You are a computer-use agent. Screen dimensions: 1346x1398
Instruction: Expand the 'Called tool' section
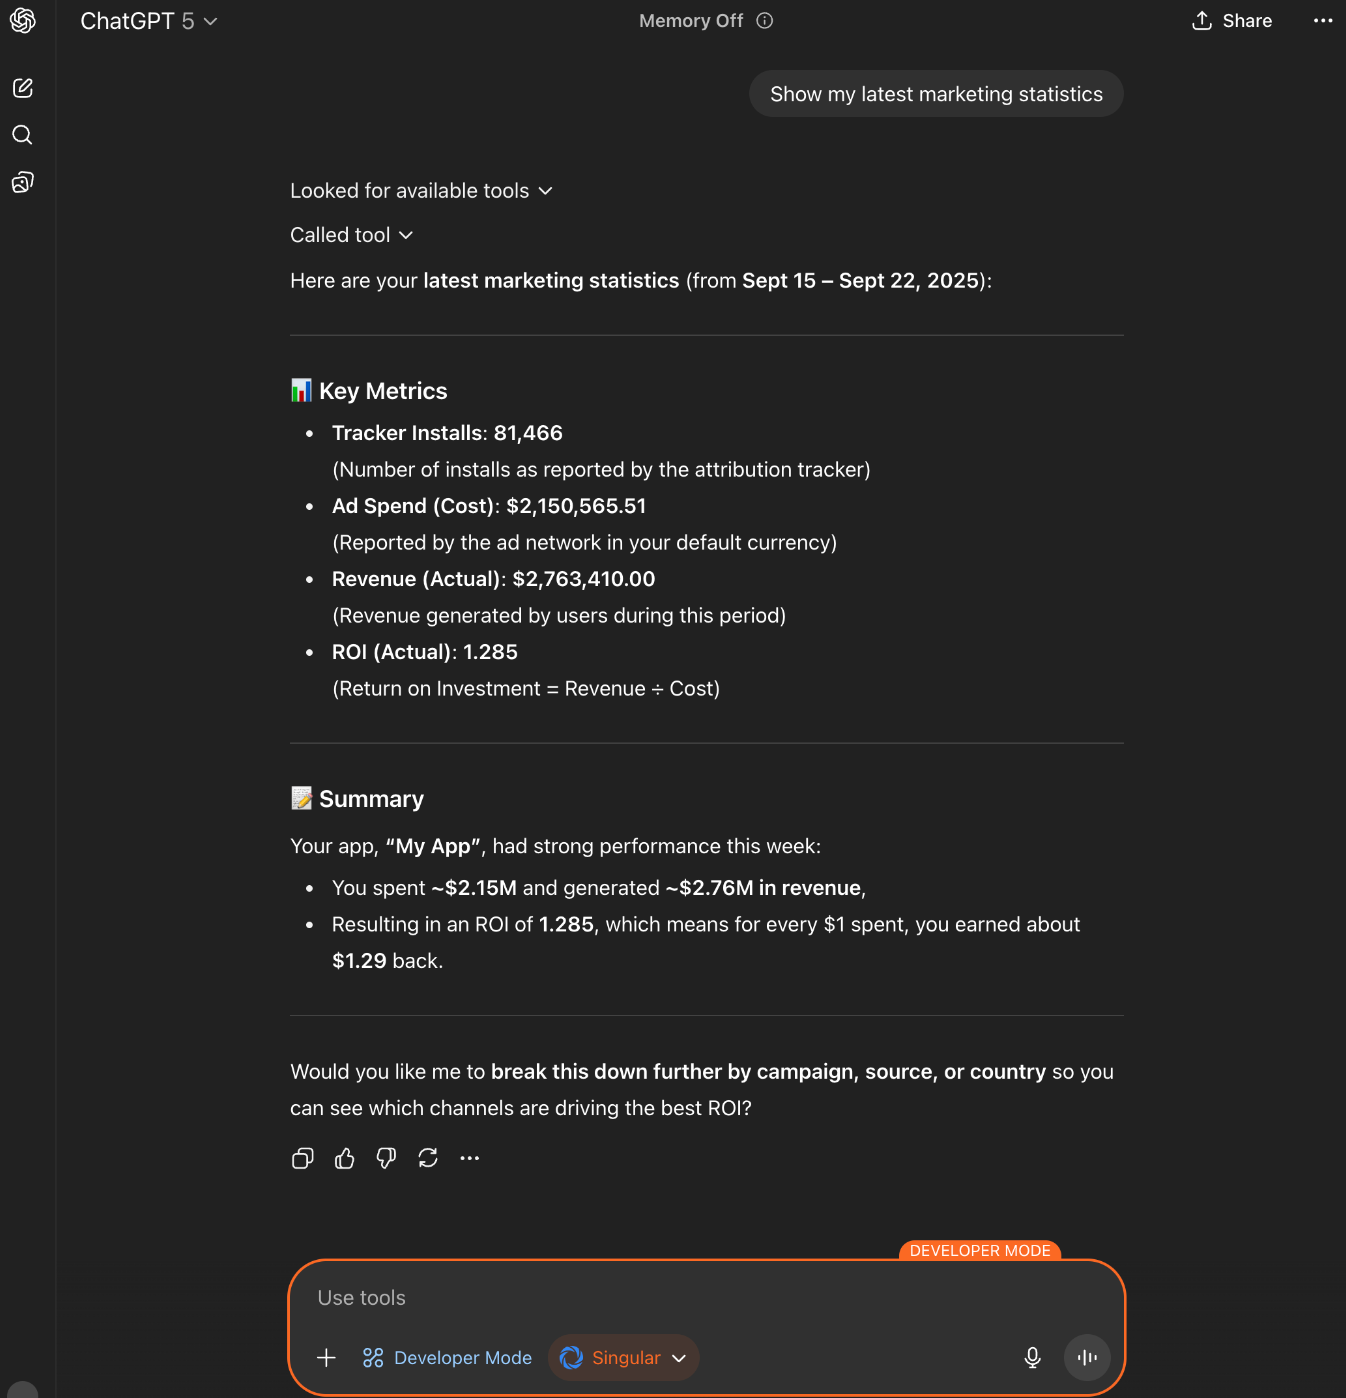(x=351, y=234)
